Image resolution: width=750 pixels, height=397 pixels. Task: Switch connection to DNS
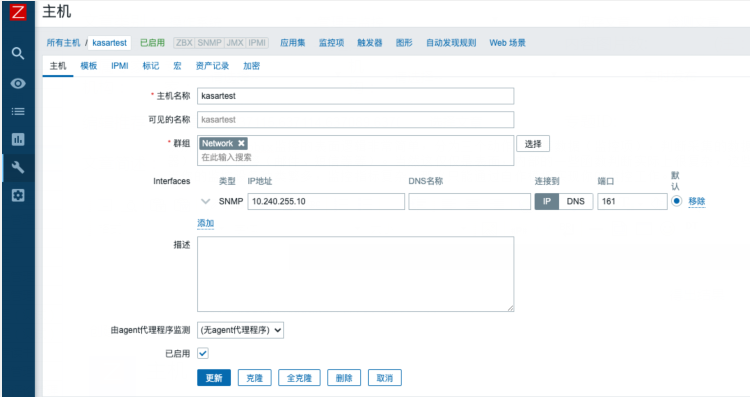click(x=575, y=201)
